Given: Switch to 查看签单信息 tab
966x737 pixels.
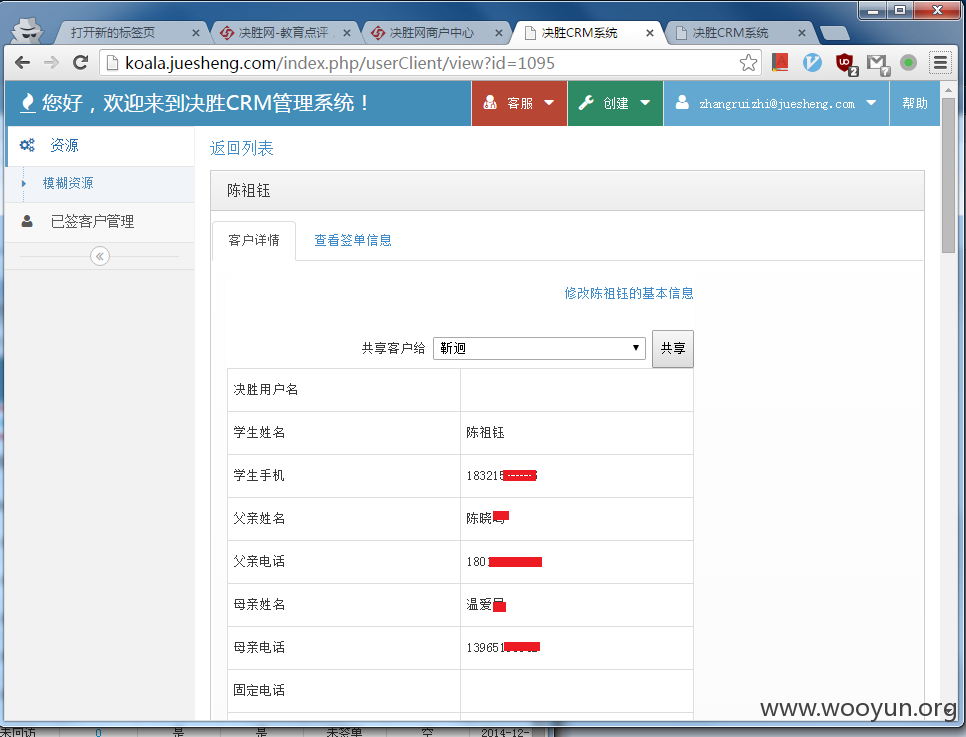Looking at the screenshot, I should click(353, 240).
